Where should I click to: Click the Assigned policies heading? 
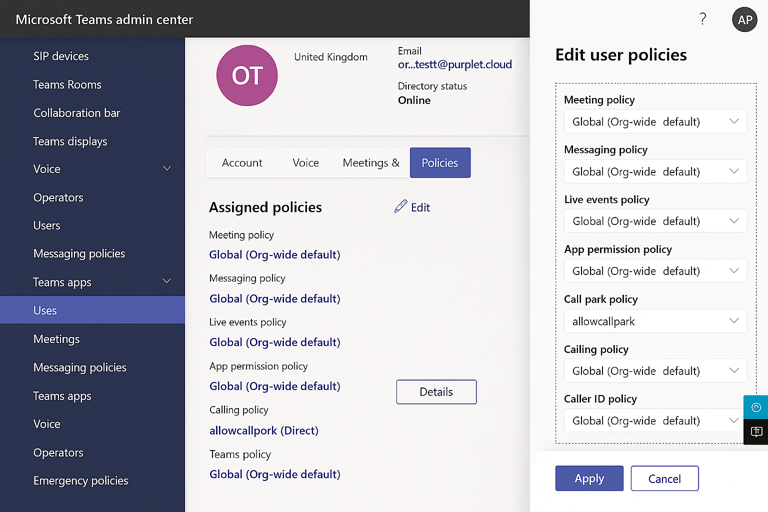tap(265, 207)
